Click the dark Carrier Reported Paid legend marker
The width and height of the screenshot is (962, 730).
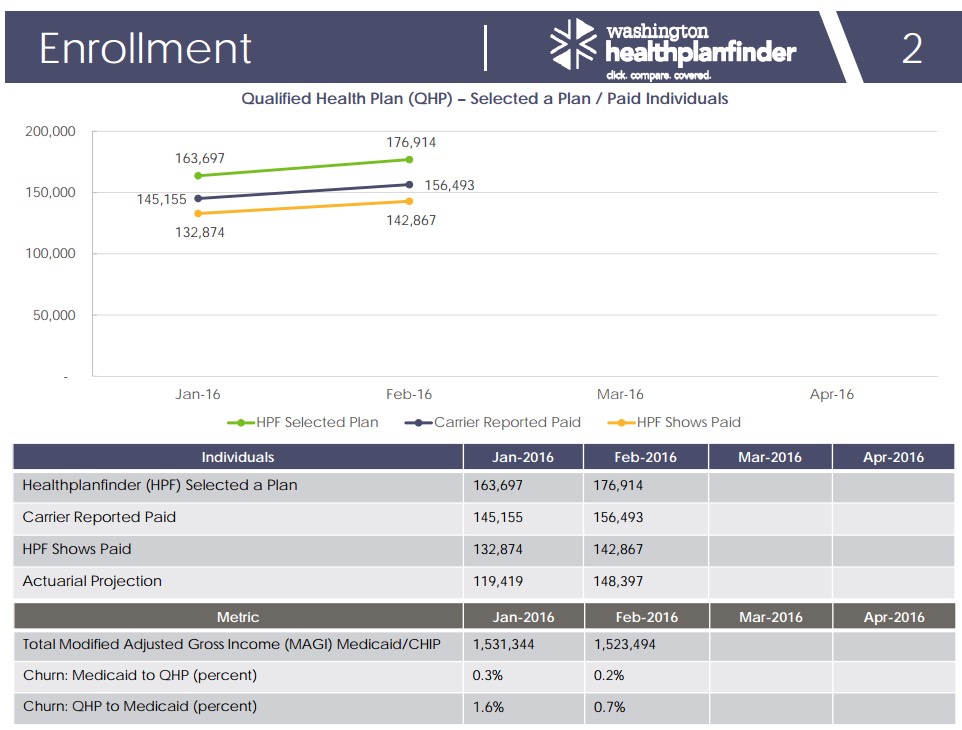[x=419, y=422]
